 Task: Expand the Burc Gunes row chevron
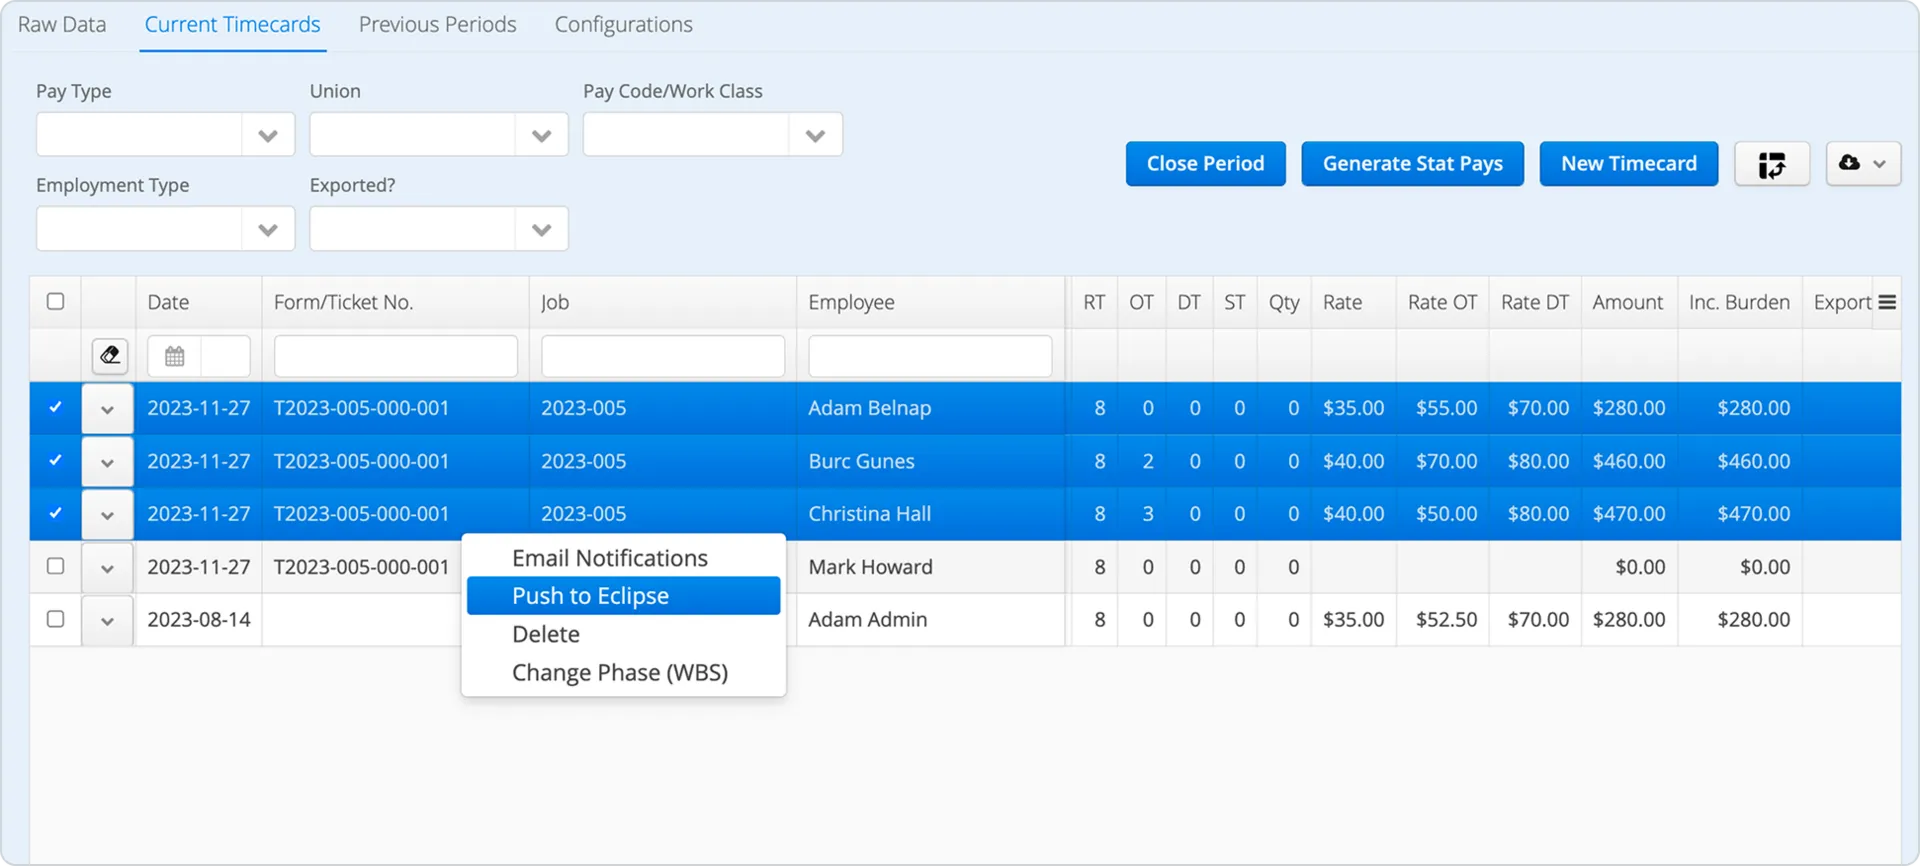107,462
